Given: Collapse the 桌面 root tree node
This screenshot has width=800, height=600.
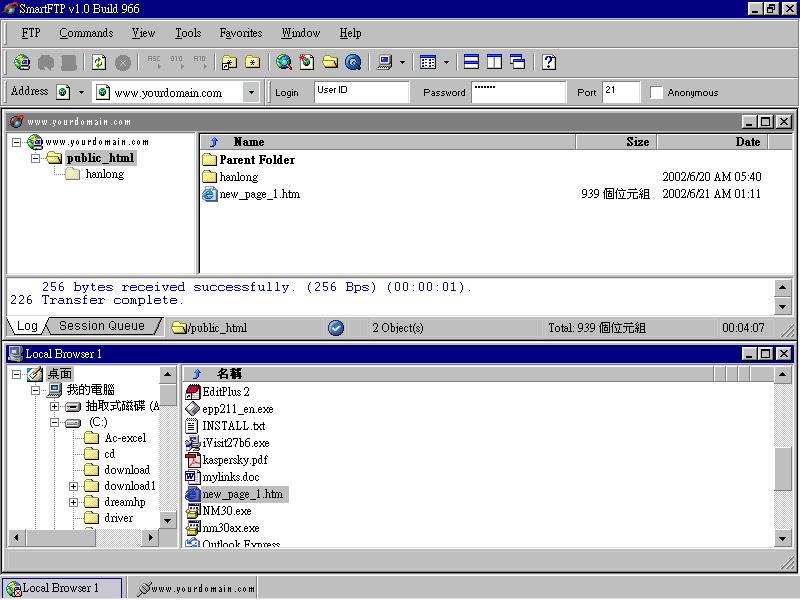Looking at the screenshot, I should coord(16,374).
